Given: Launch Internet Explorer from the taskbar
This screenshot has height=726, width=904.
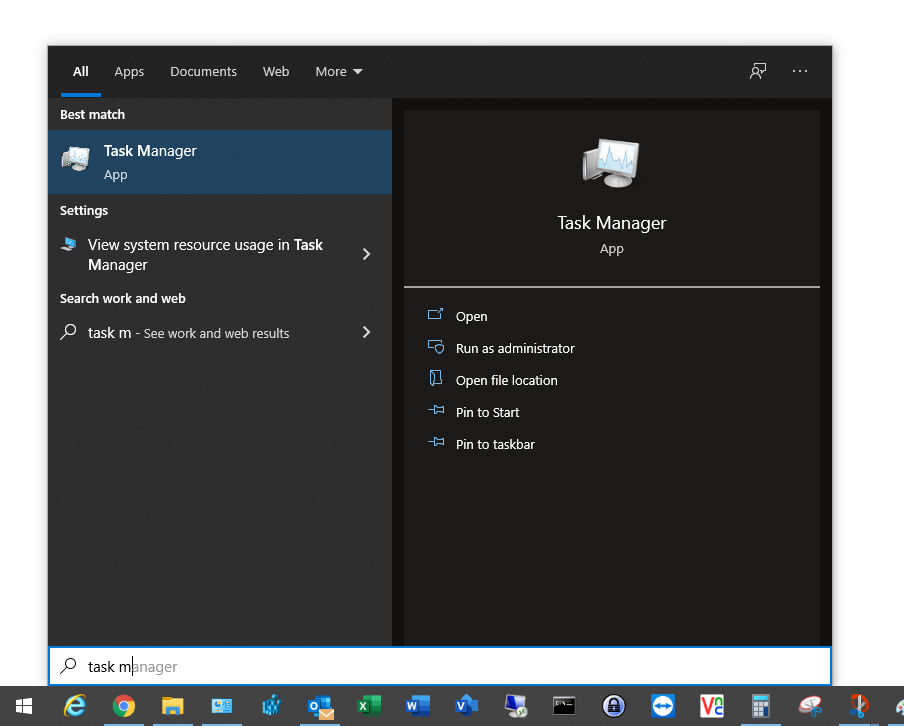Looking at the screenshot, I should [x=75, y=706].
